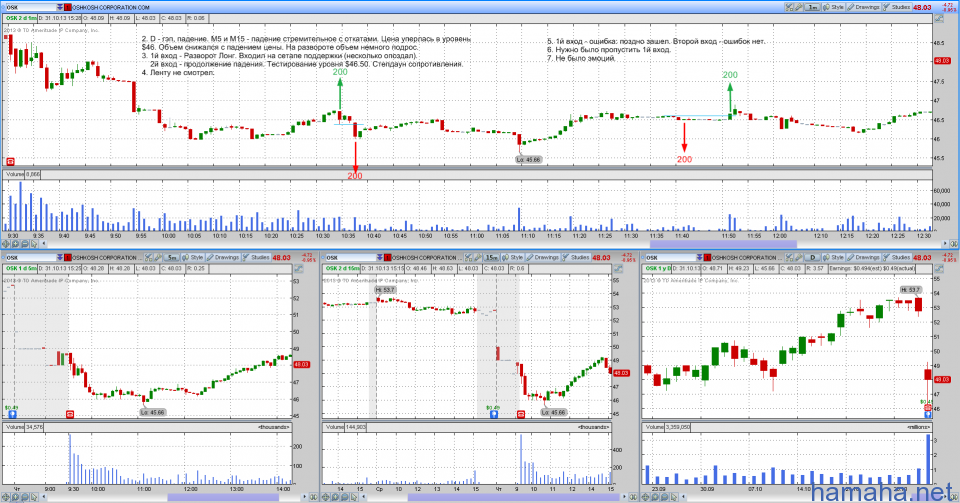
Task: Change the 1m timeframe button
Action: (813, 7)
